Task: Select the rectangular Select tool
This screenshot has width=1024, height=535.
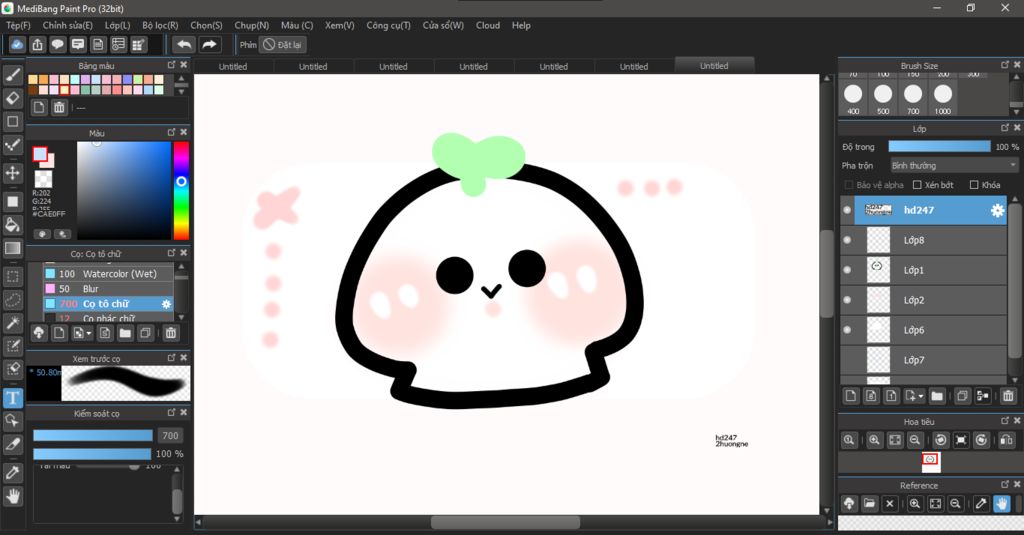Action: (x=12, y=276)
